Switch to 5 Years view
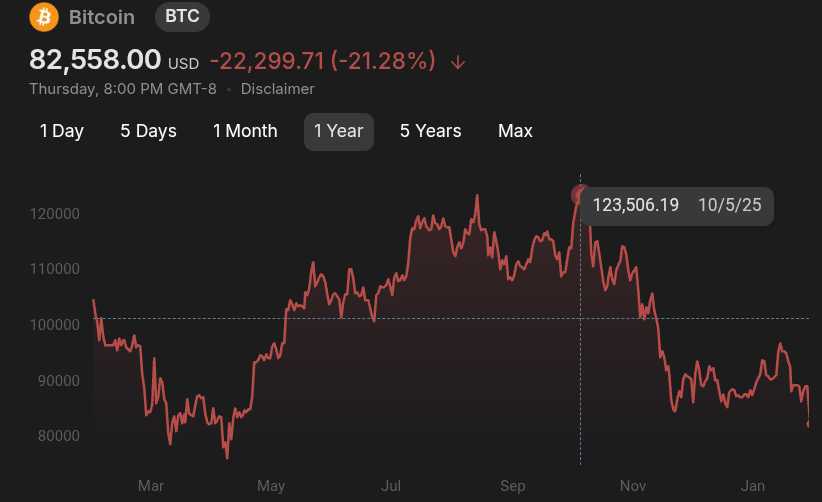The image size is (822, 502). click(430, 131)
